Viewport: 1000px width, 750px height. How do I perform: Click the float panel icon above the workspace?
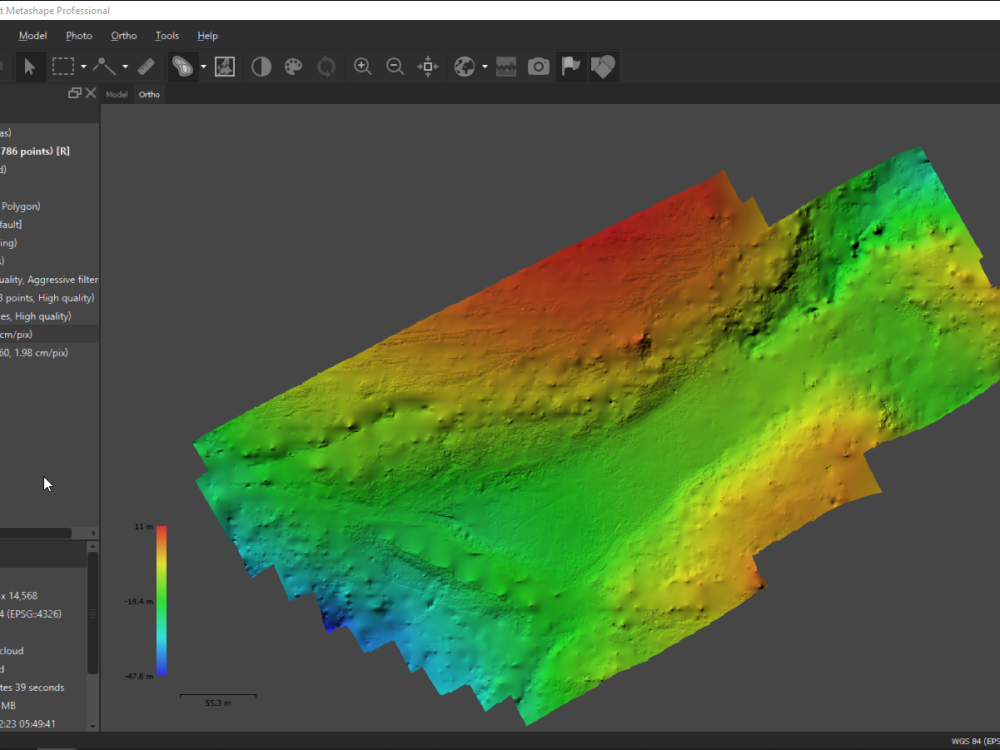74,92
